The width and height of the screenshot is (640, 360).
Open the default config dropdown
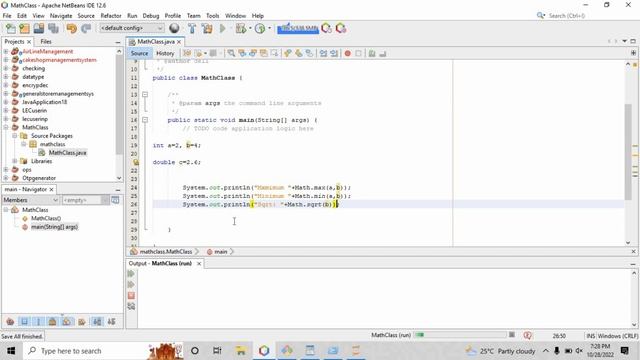tap(131, 28)
